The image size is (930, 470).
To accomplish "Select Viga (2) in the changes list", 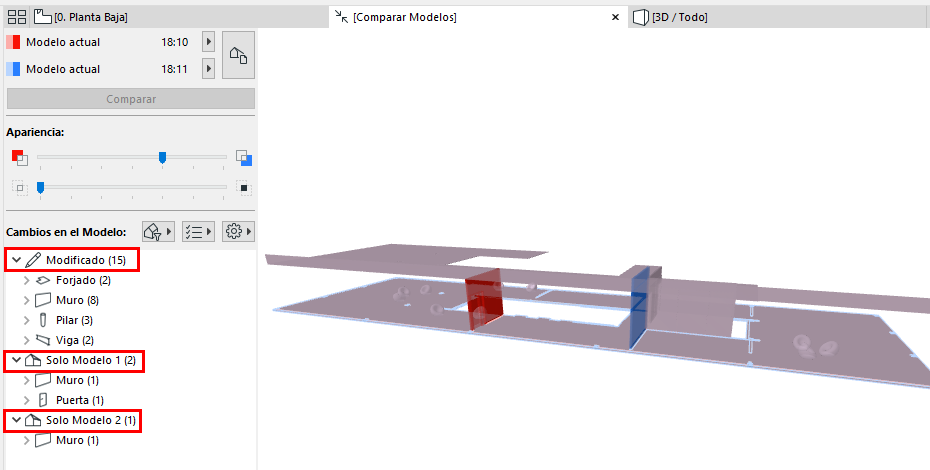I will coord(75,340).
